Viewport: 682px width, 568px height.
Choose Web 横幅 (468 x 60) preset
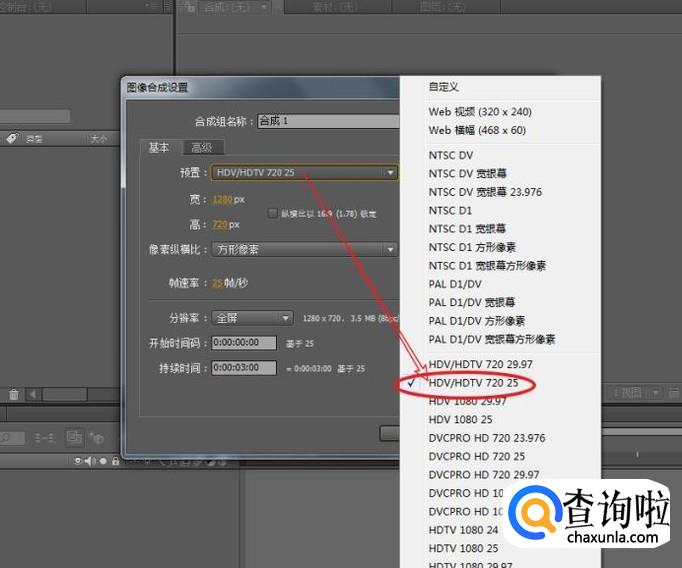point(477,130)
